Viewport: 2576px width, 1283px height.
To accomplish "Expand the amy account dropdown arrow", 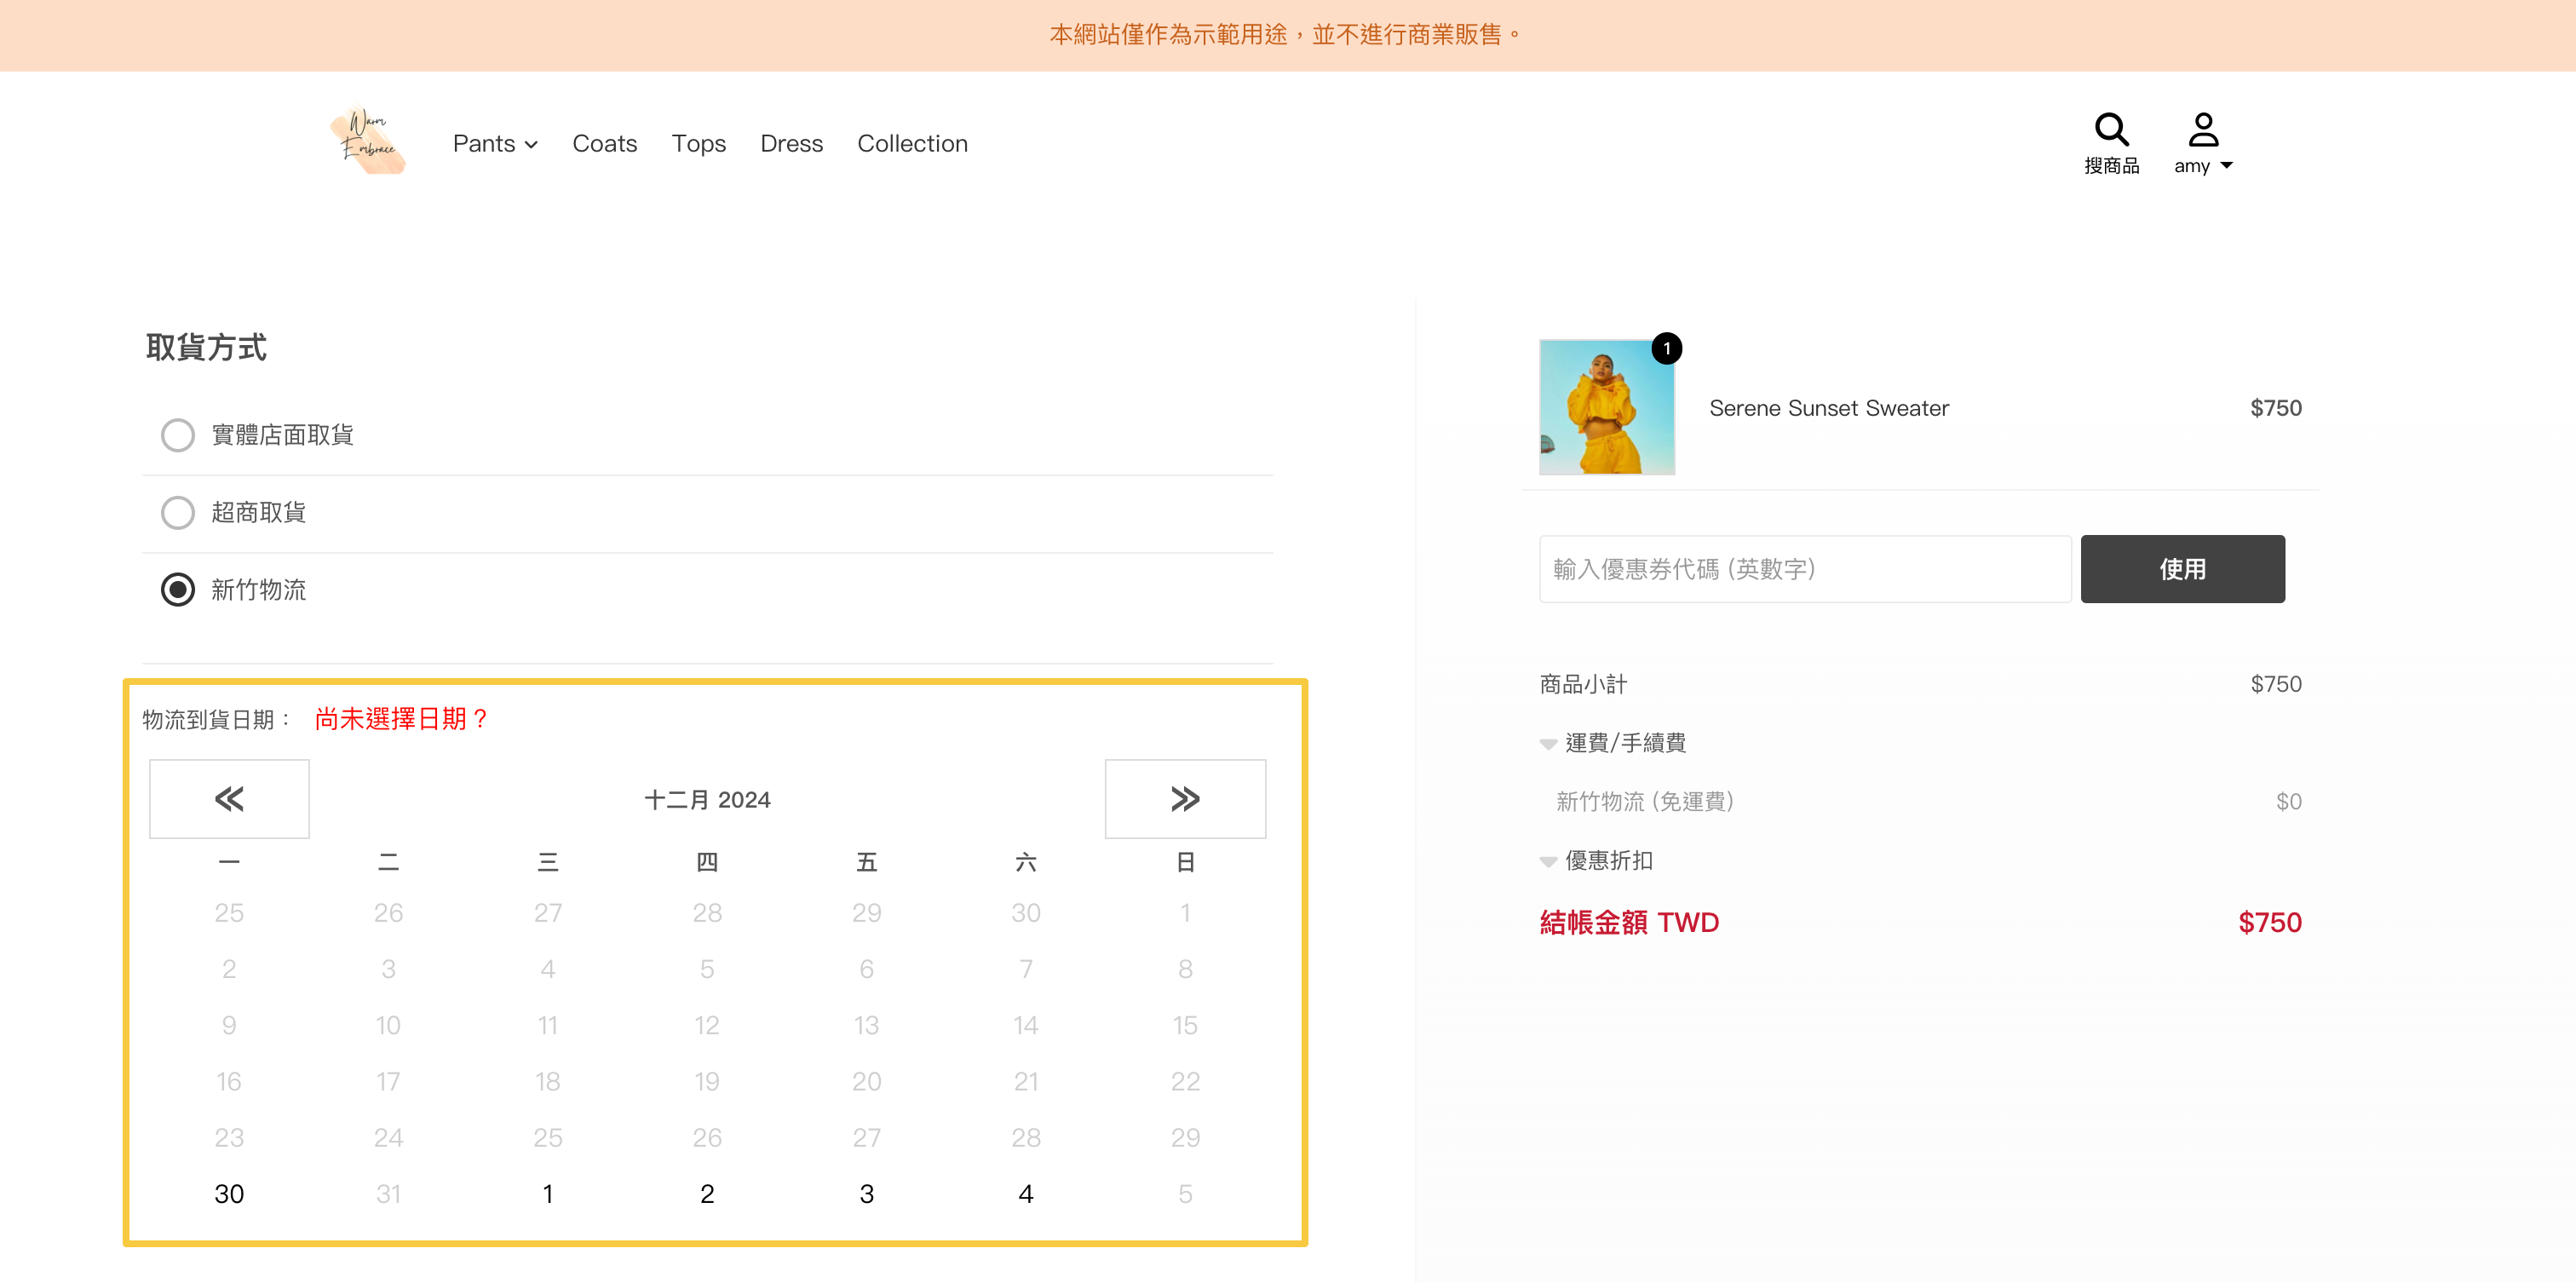I will click(x=2226, y=166).
